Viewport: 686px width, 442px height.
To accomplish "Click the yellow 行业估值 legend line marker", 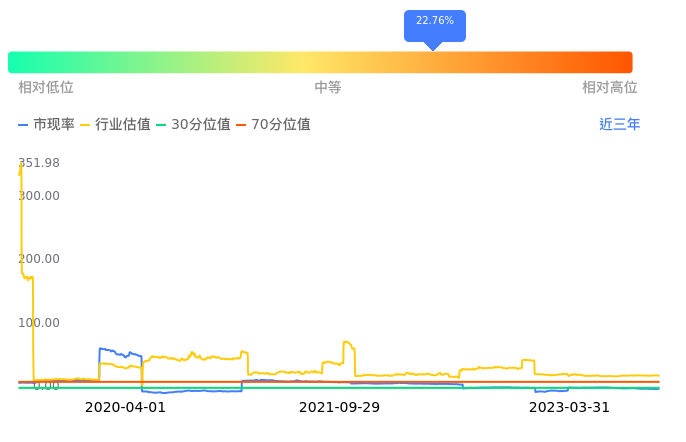I will coord(85,125).
